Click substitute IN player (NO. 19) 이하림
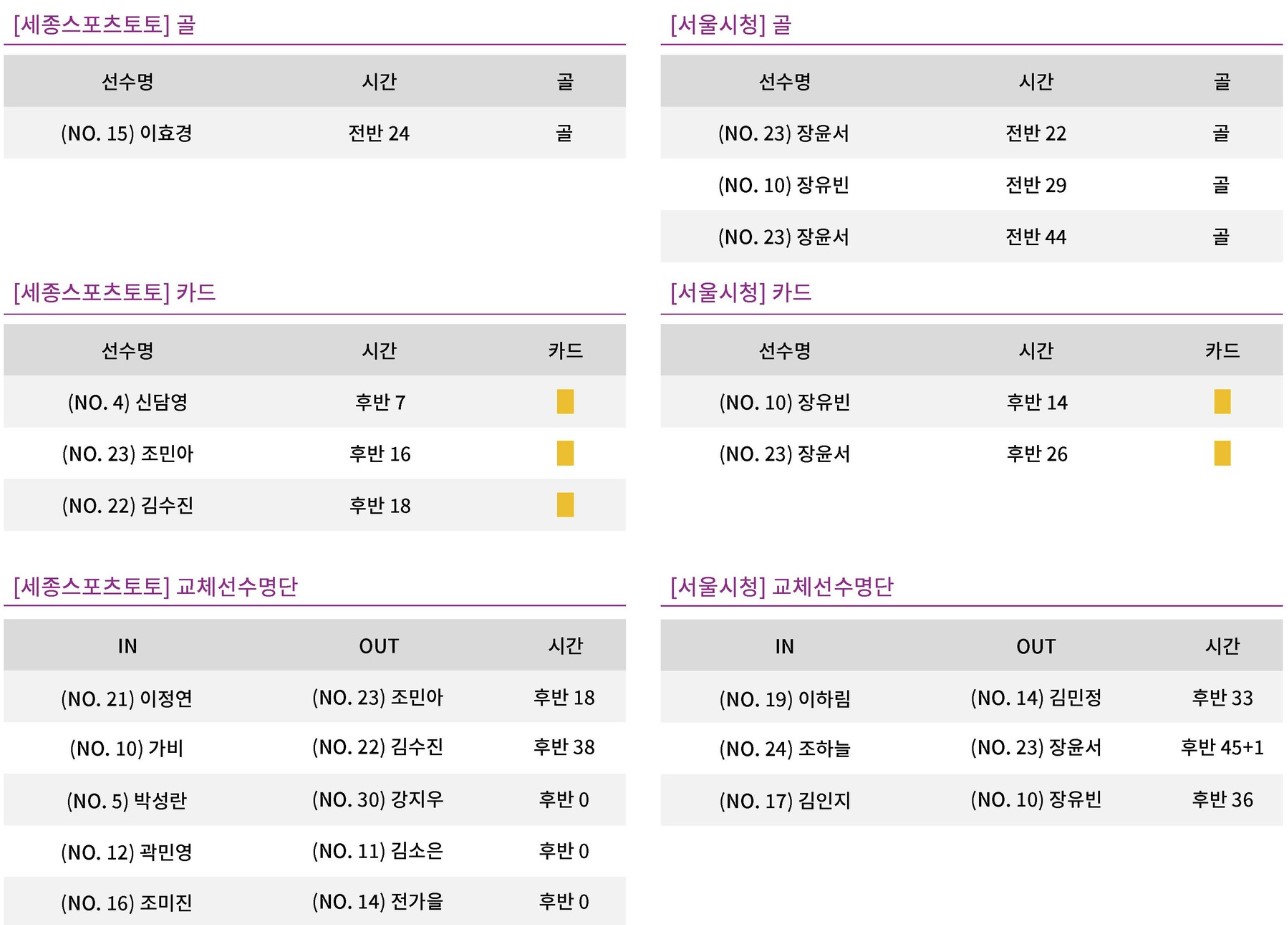 (x=784, y=698)
